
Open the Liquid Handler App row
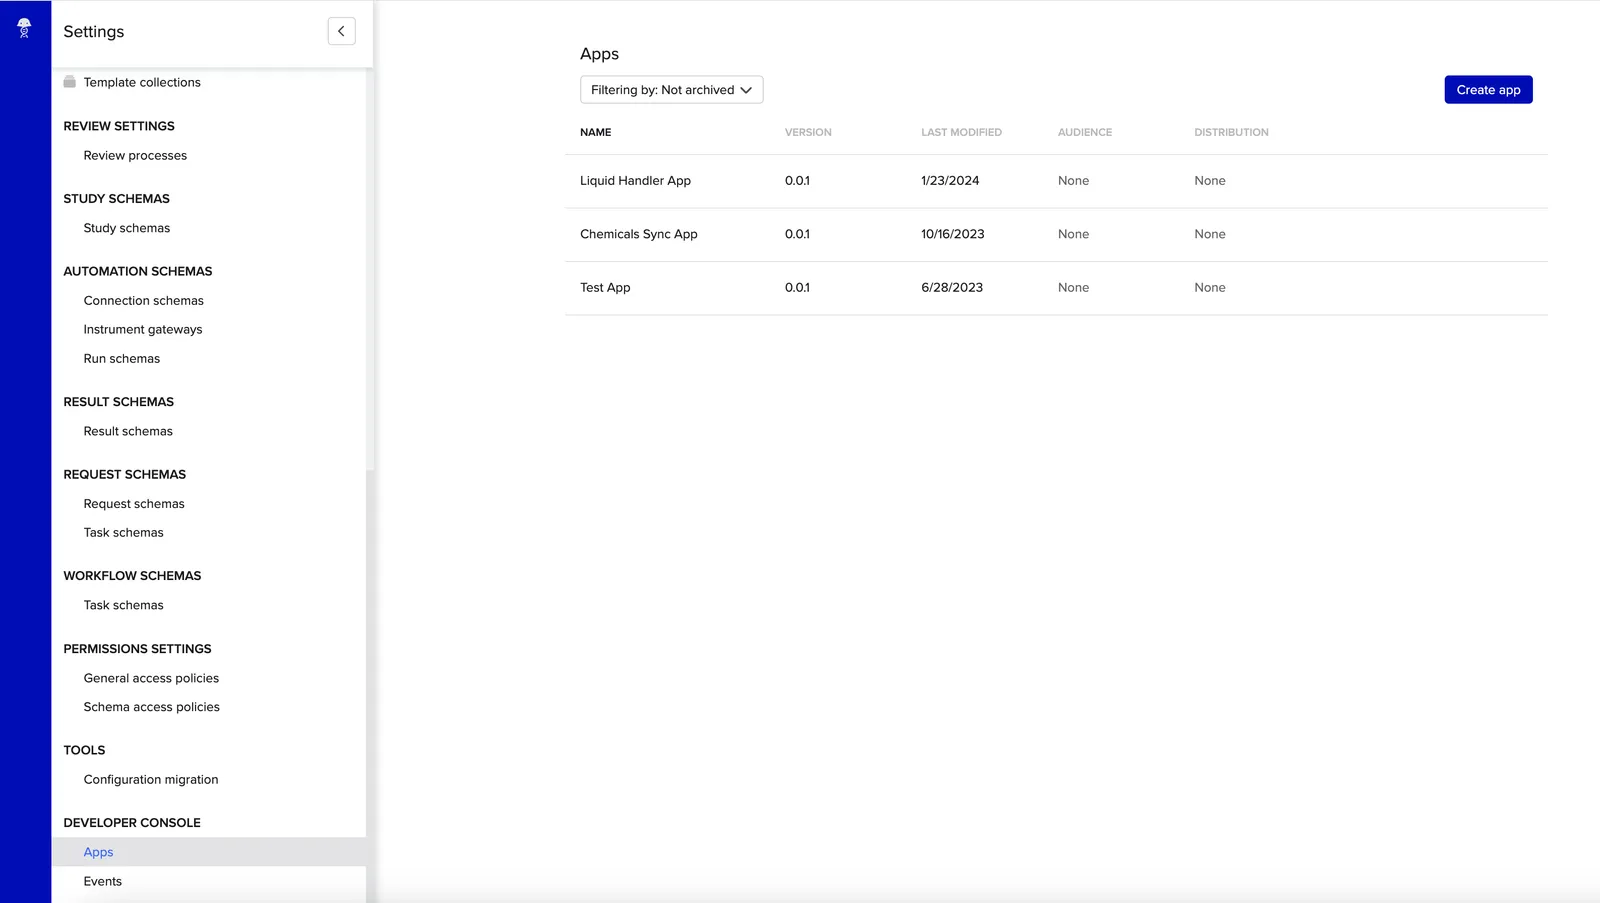pos(1056,181)
